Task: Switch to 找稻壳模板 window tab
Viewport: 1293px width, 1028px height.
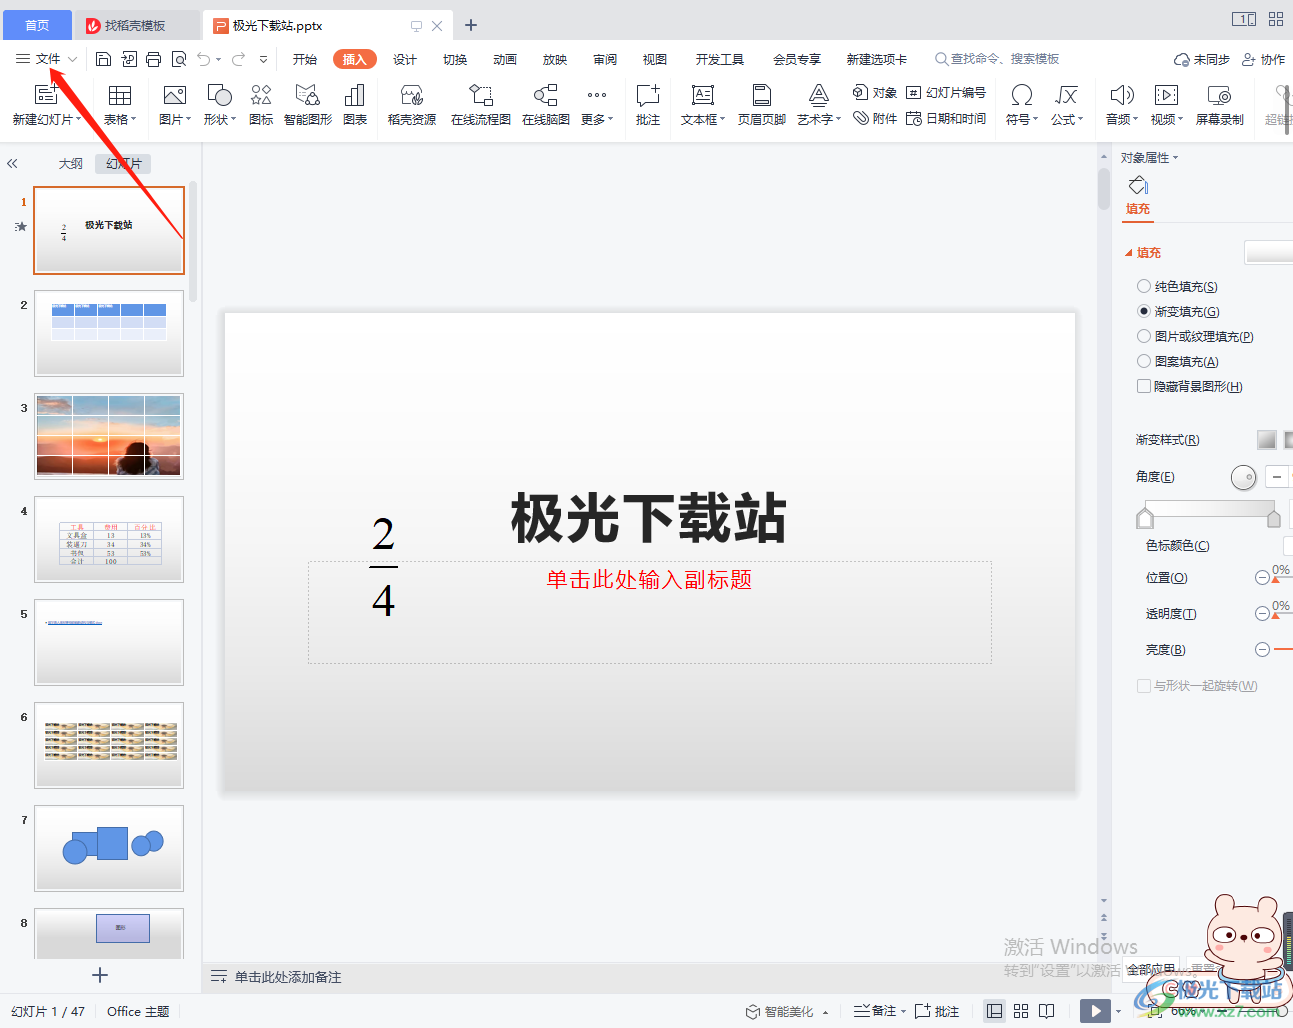Action: [x=136, y=25]
